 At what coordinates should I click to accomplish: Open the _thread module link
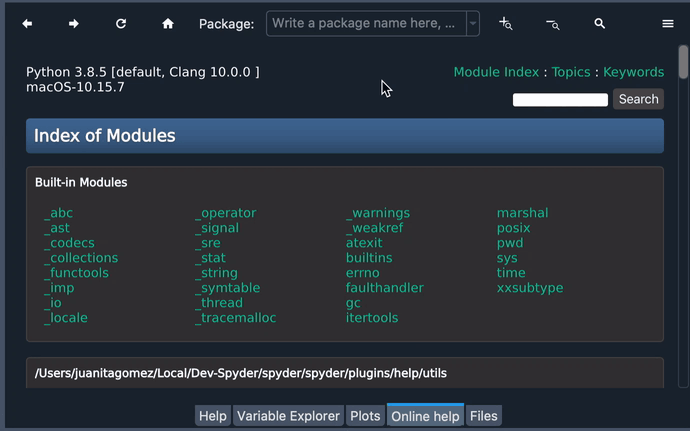tap(219, 303)
